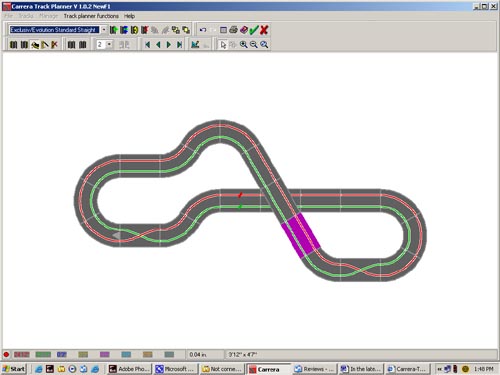Open the Track planner functions menu

[91, 16]
